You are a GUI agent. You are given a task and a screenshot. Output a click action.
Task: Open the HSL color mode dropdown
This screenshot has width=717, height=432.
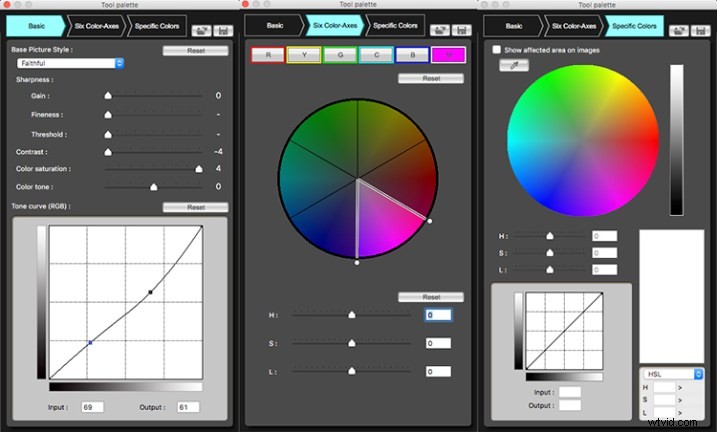[x=673, y=374]
